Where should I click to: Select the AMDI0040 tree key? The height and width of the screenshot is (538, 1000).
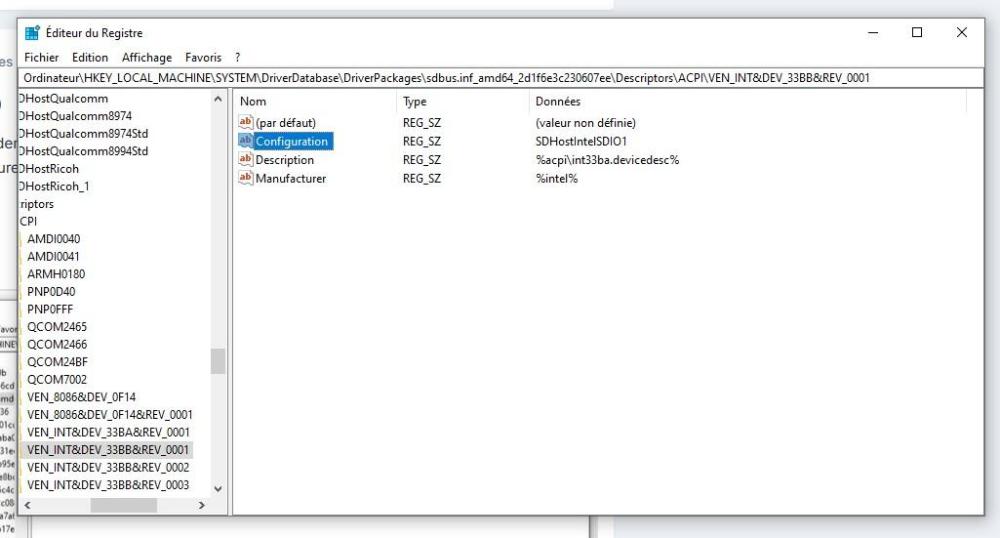point(54,239)
